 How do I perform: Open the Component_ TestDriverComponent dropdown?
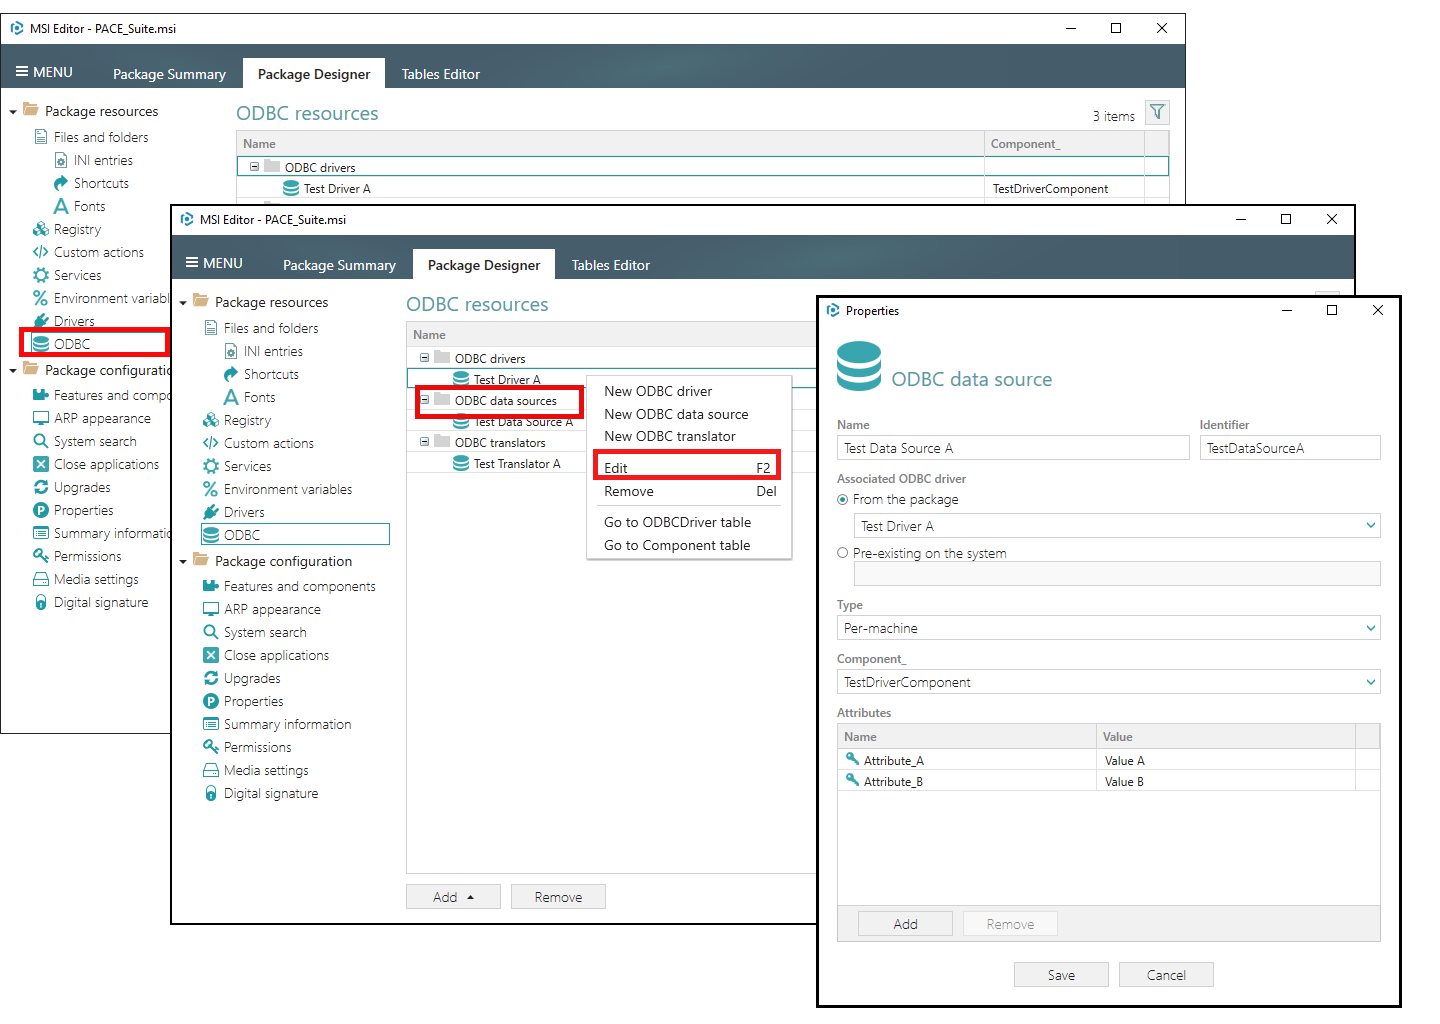point(1108,682)
